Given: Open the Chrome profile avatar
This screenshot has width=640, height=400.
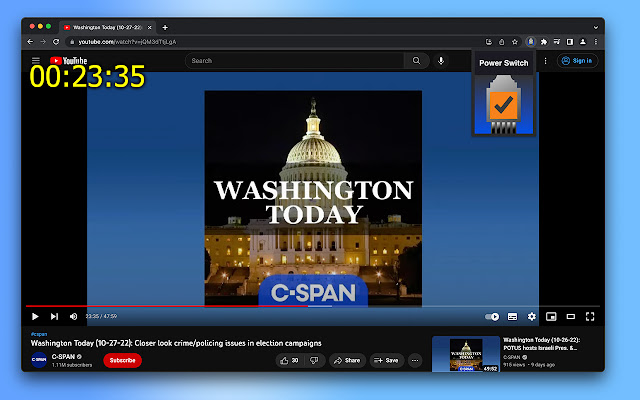Looking at the screenshot, I should tap(583, 42).
